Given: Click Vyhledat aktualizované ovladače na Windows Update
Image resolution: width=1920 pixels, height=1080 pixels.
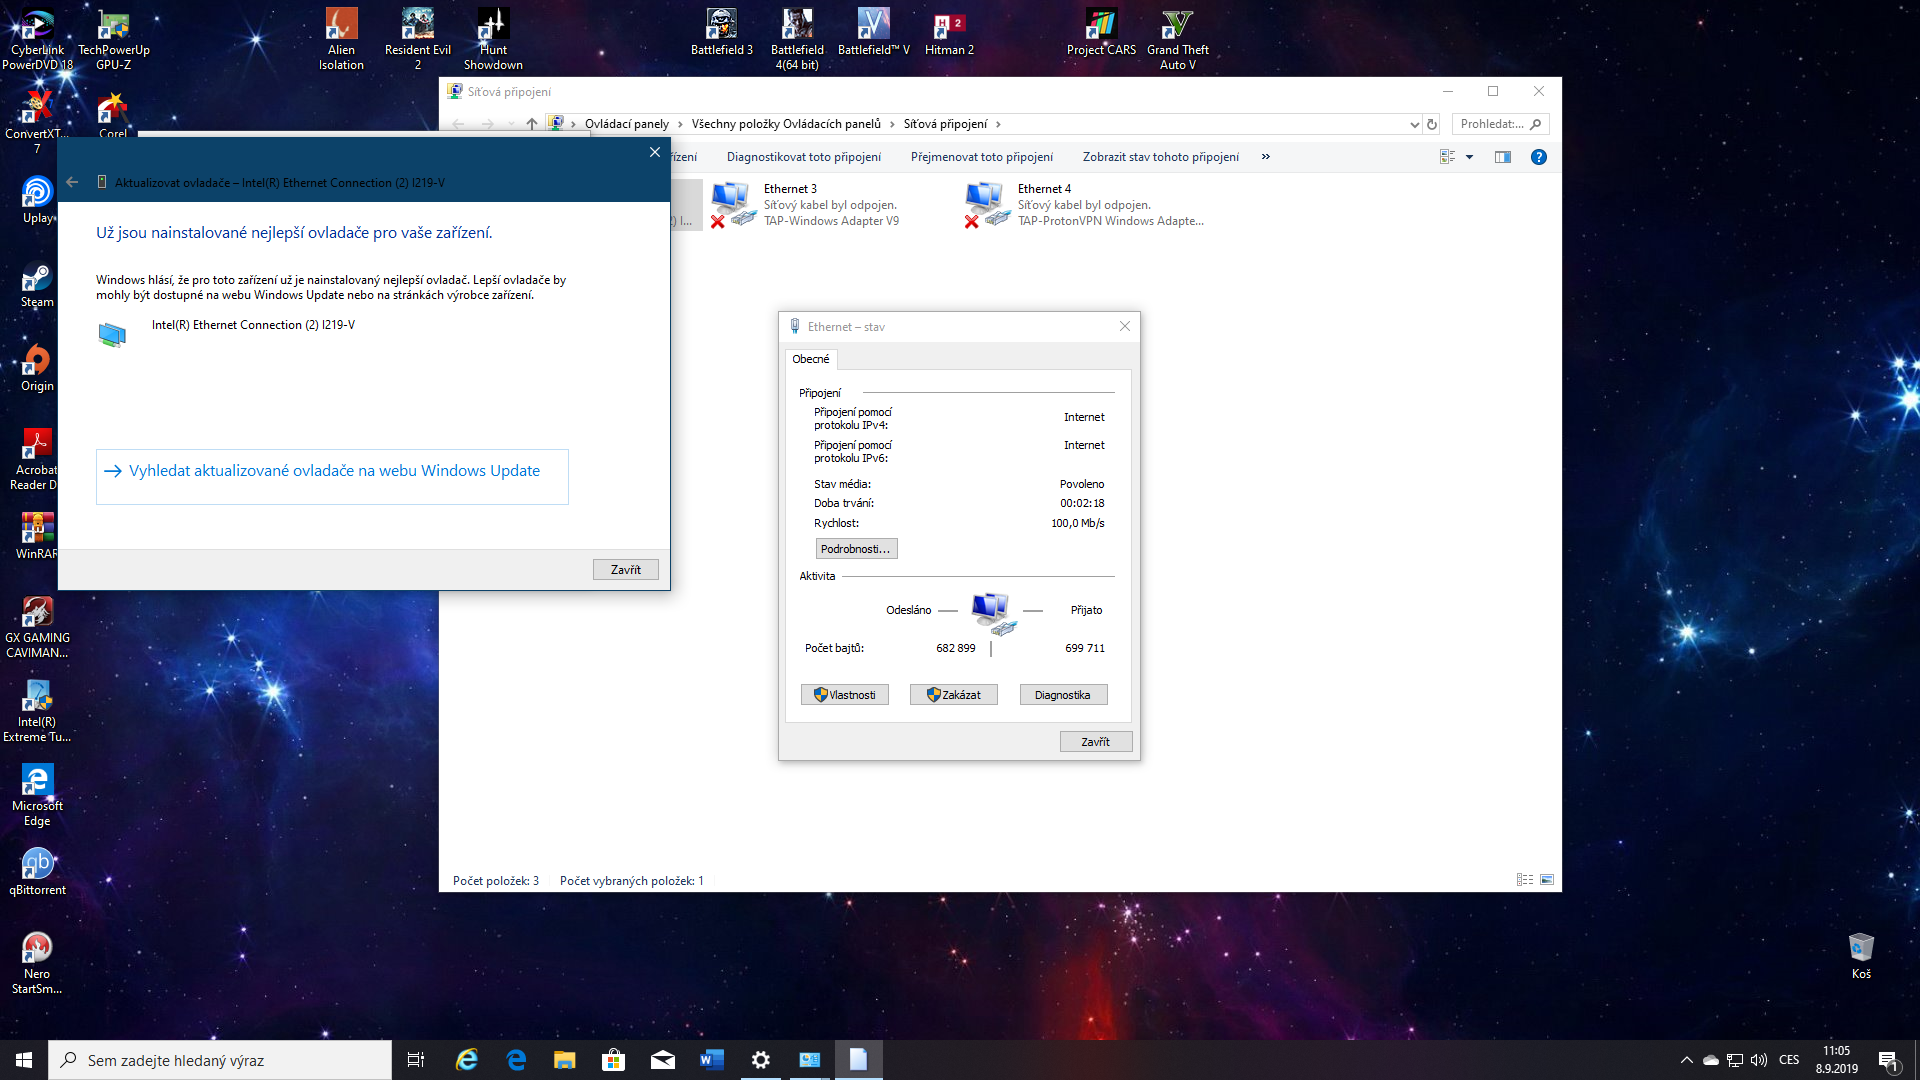Looking at the screenshot, I should coord(333,471).
